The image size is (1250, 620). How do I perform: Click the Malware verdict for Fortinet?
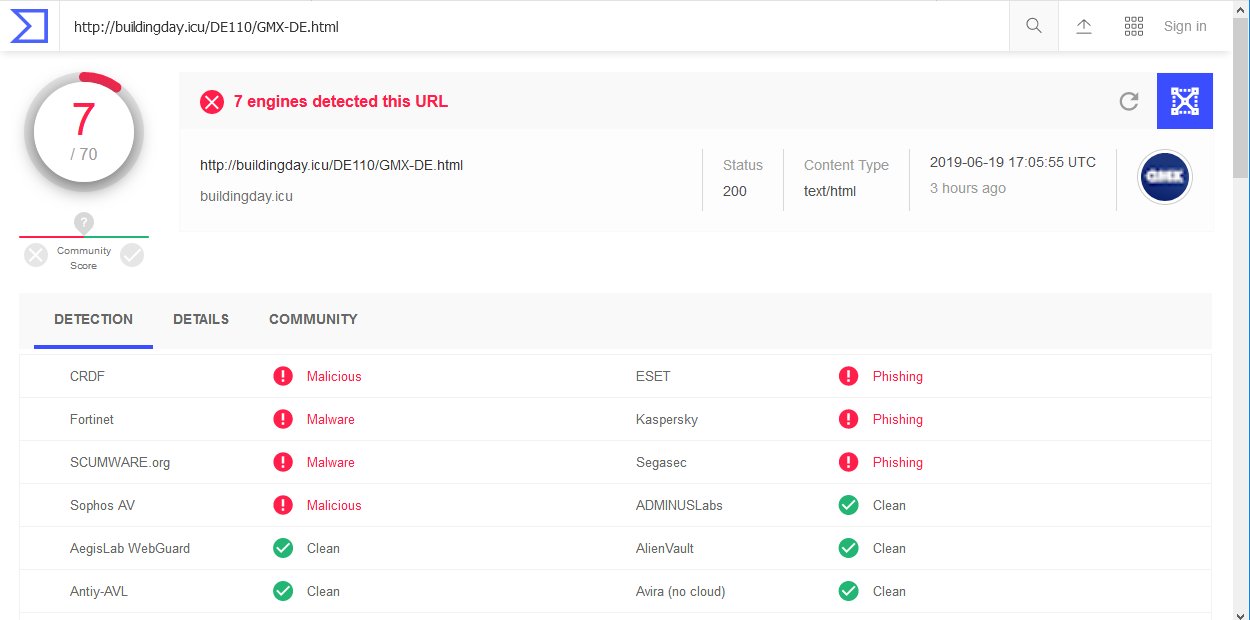coord(331,419)
